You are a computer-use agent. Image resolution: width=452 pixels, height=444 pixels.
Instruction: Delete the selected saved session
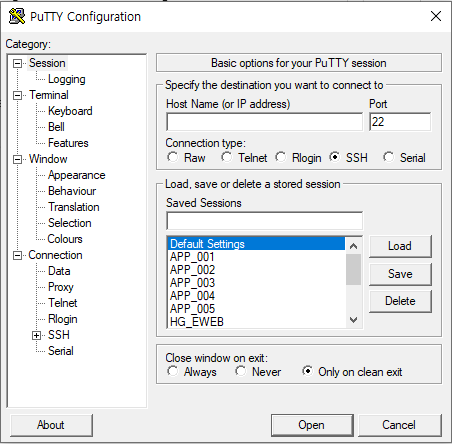400,301
